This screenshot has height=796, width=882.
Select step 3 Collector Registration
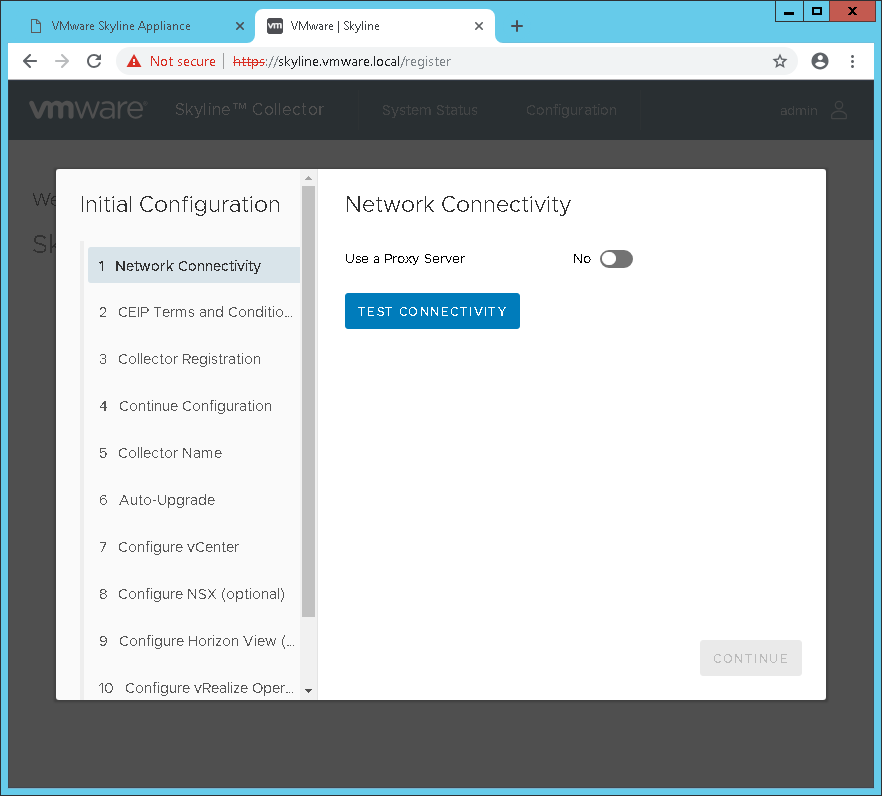tap(194, 359)
